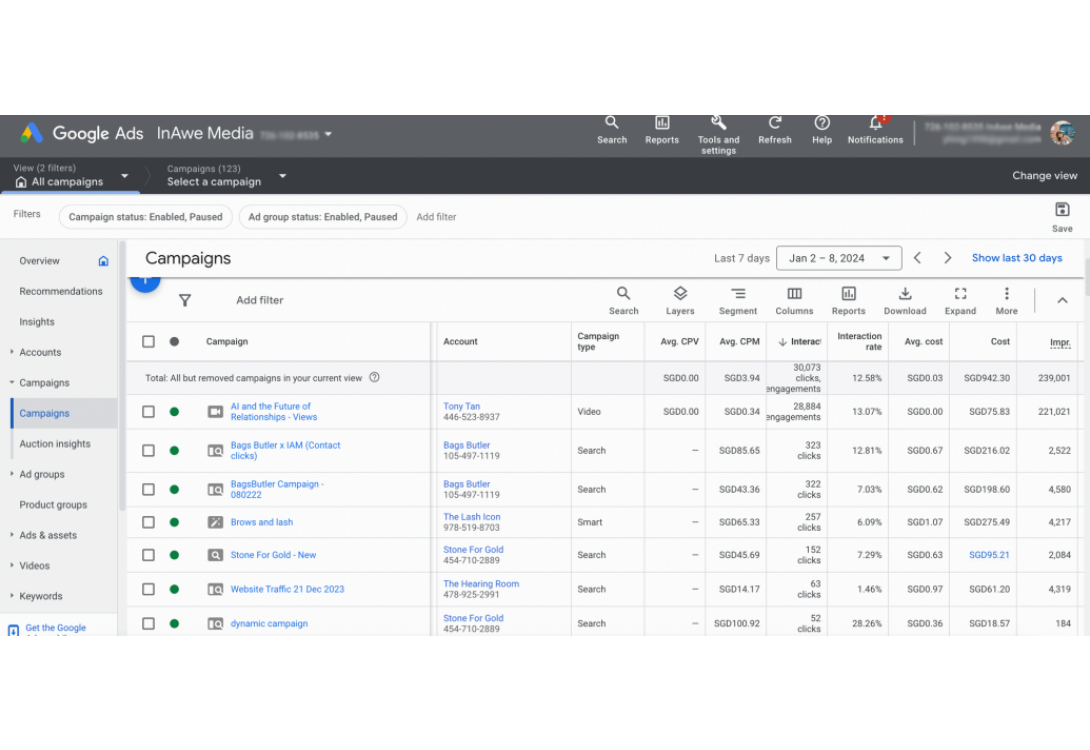Click the Google Ads logo
This screenshot has width=1090, height=750.
(x=31, y=133)
